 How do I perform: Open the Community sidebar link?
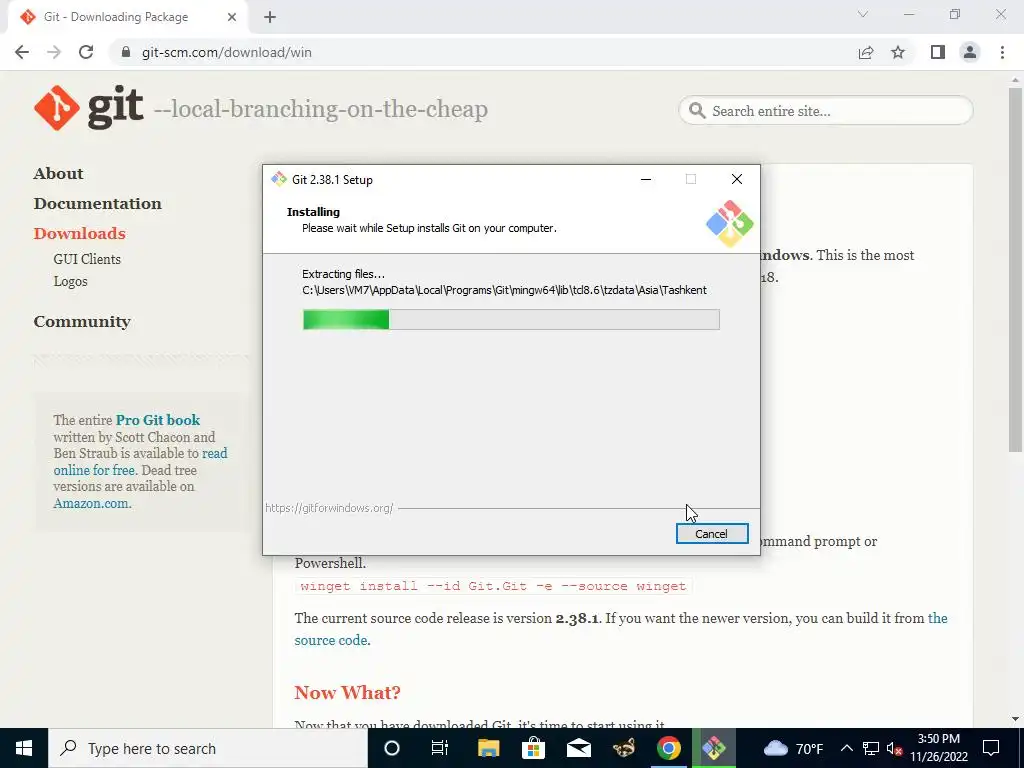coord(82,322)
